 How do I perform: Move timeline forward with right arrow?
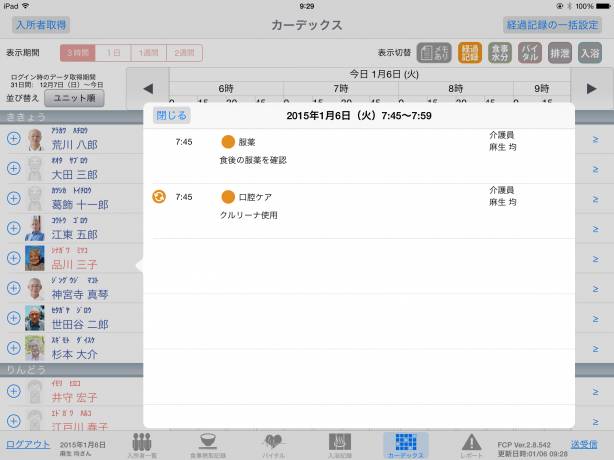point(591,88)
